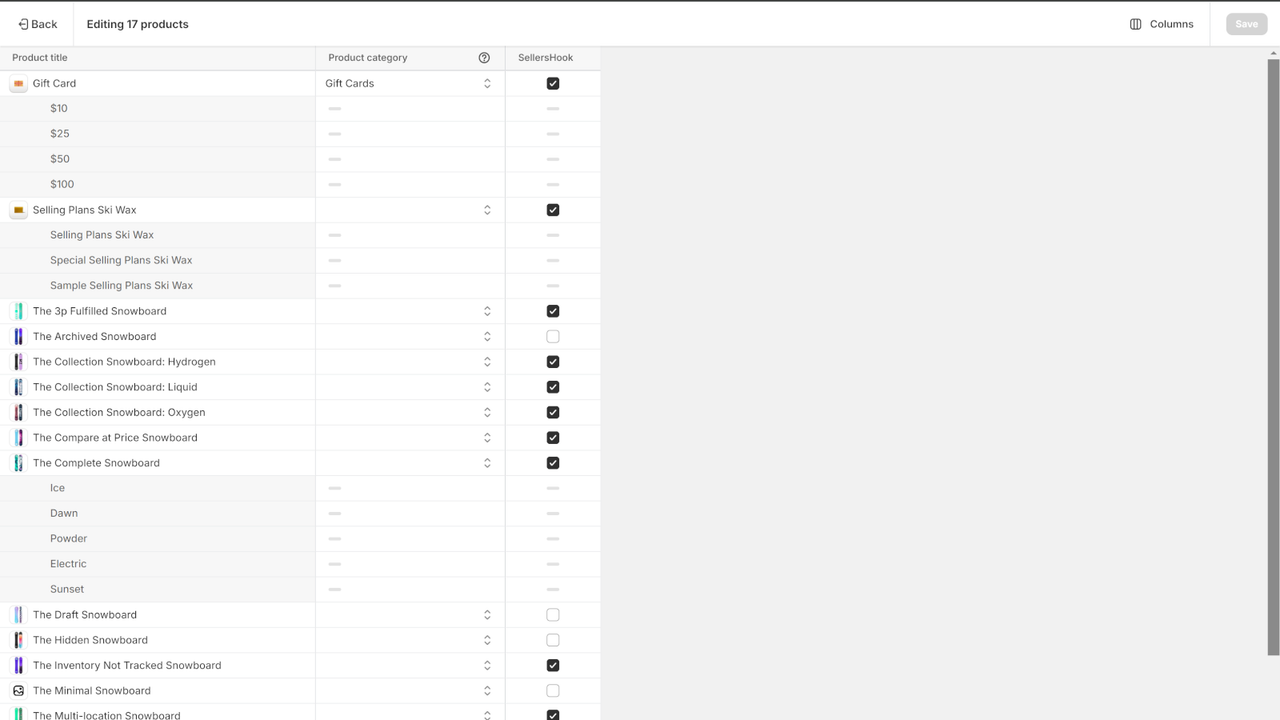Image resolution: width=1280 pixels, height=720 pixels.
Task: Click the Back button label
Action: [44, 24]
